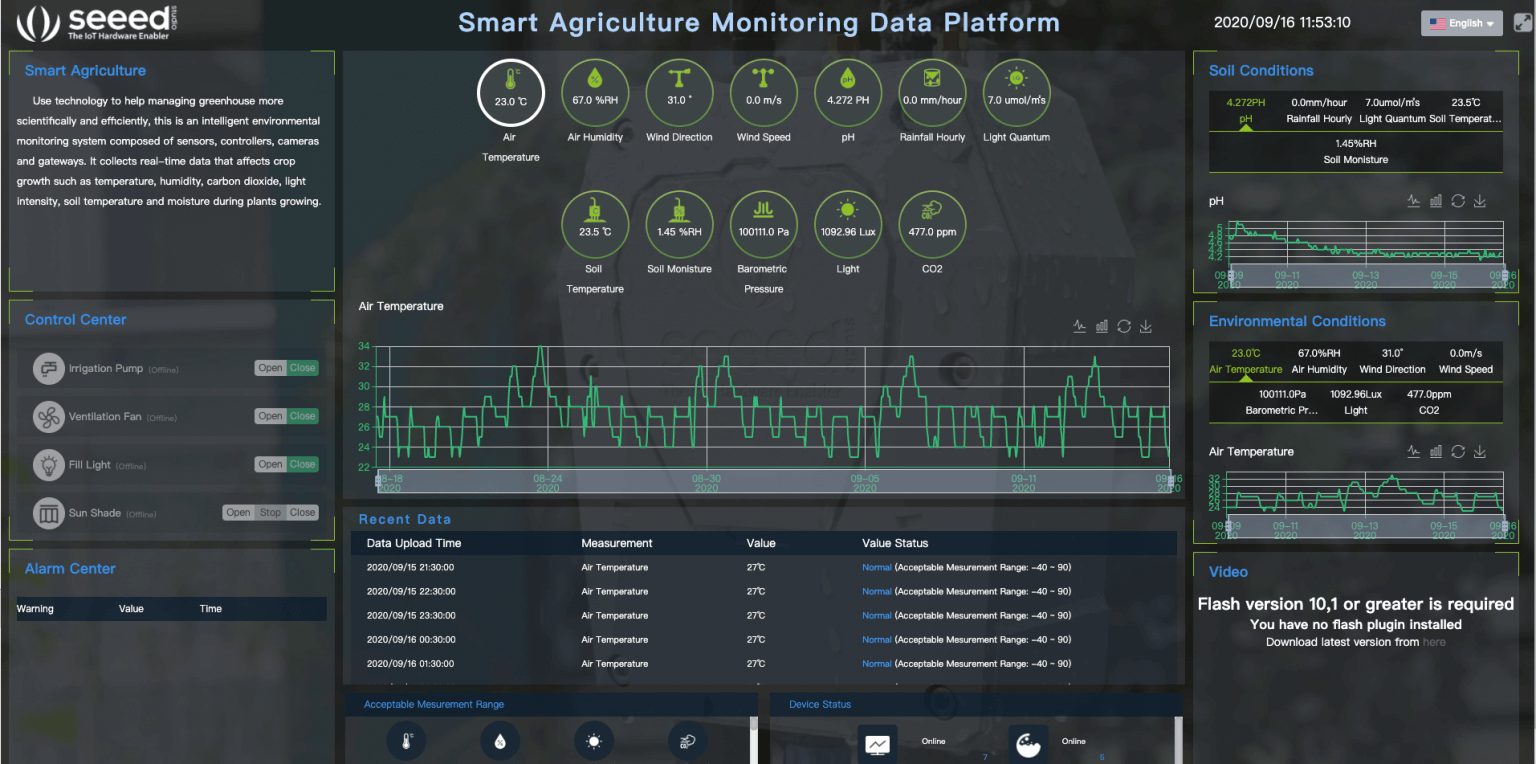Download the Air Temperature chart data
The height and width of the screenshot is (764, 1536).
click(x=1146, y=326)
